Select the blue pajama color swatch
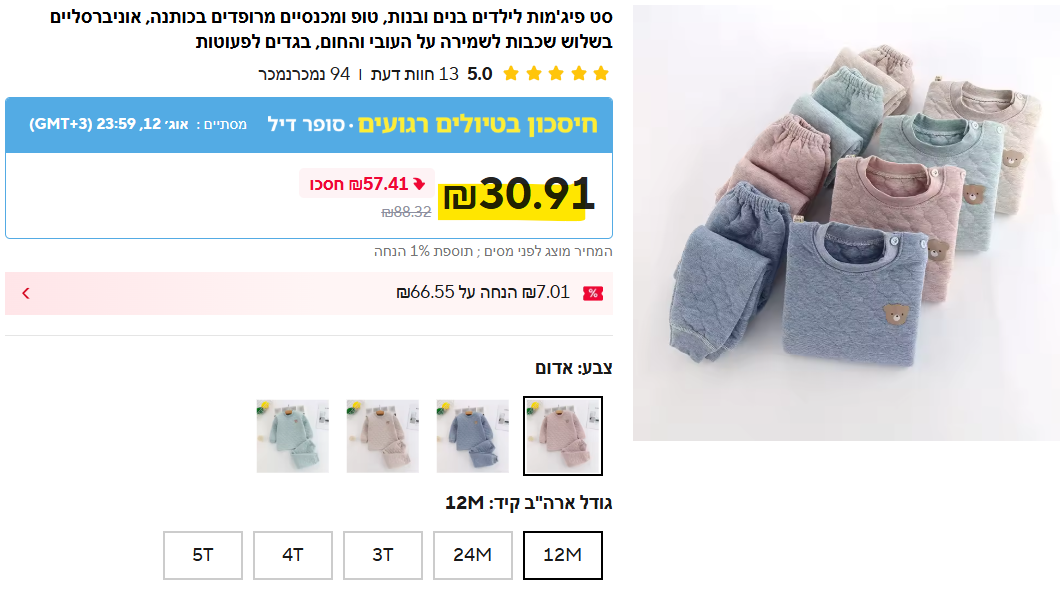Viewport: 1060px width, 598px height. [x=473, y=436]
